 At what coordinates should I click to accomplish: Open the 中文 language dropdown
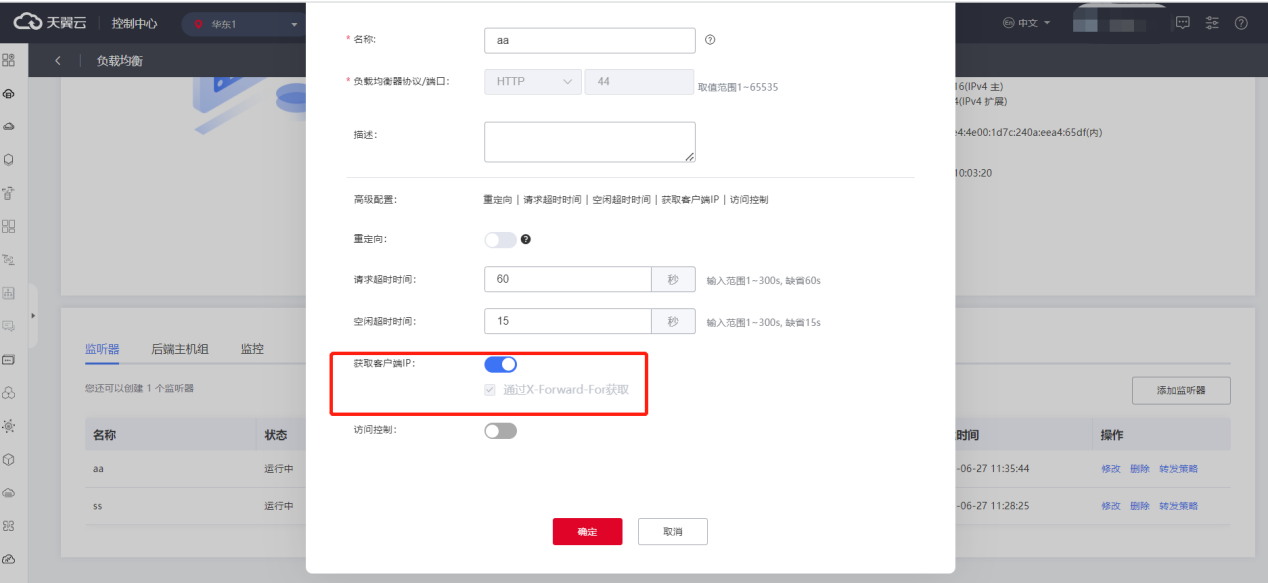(x=1025, y=23)
